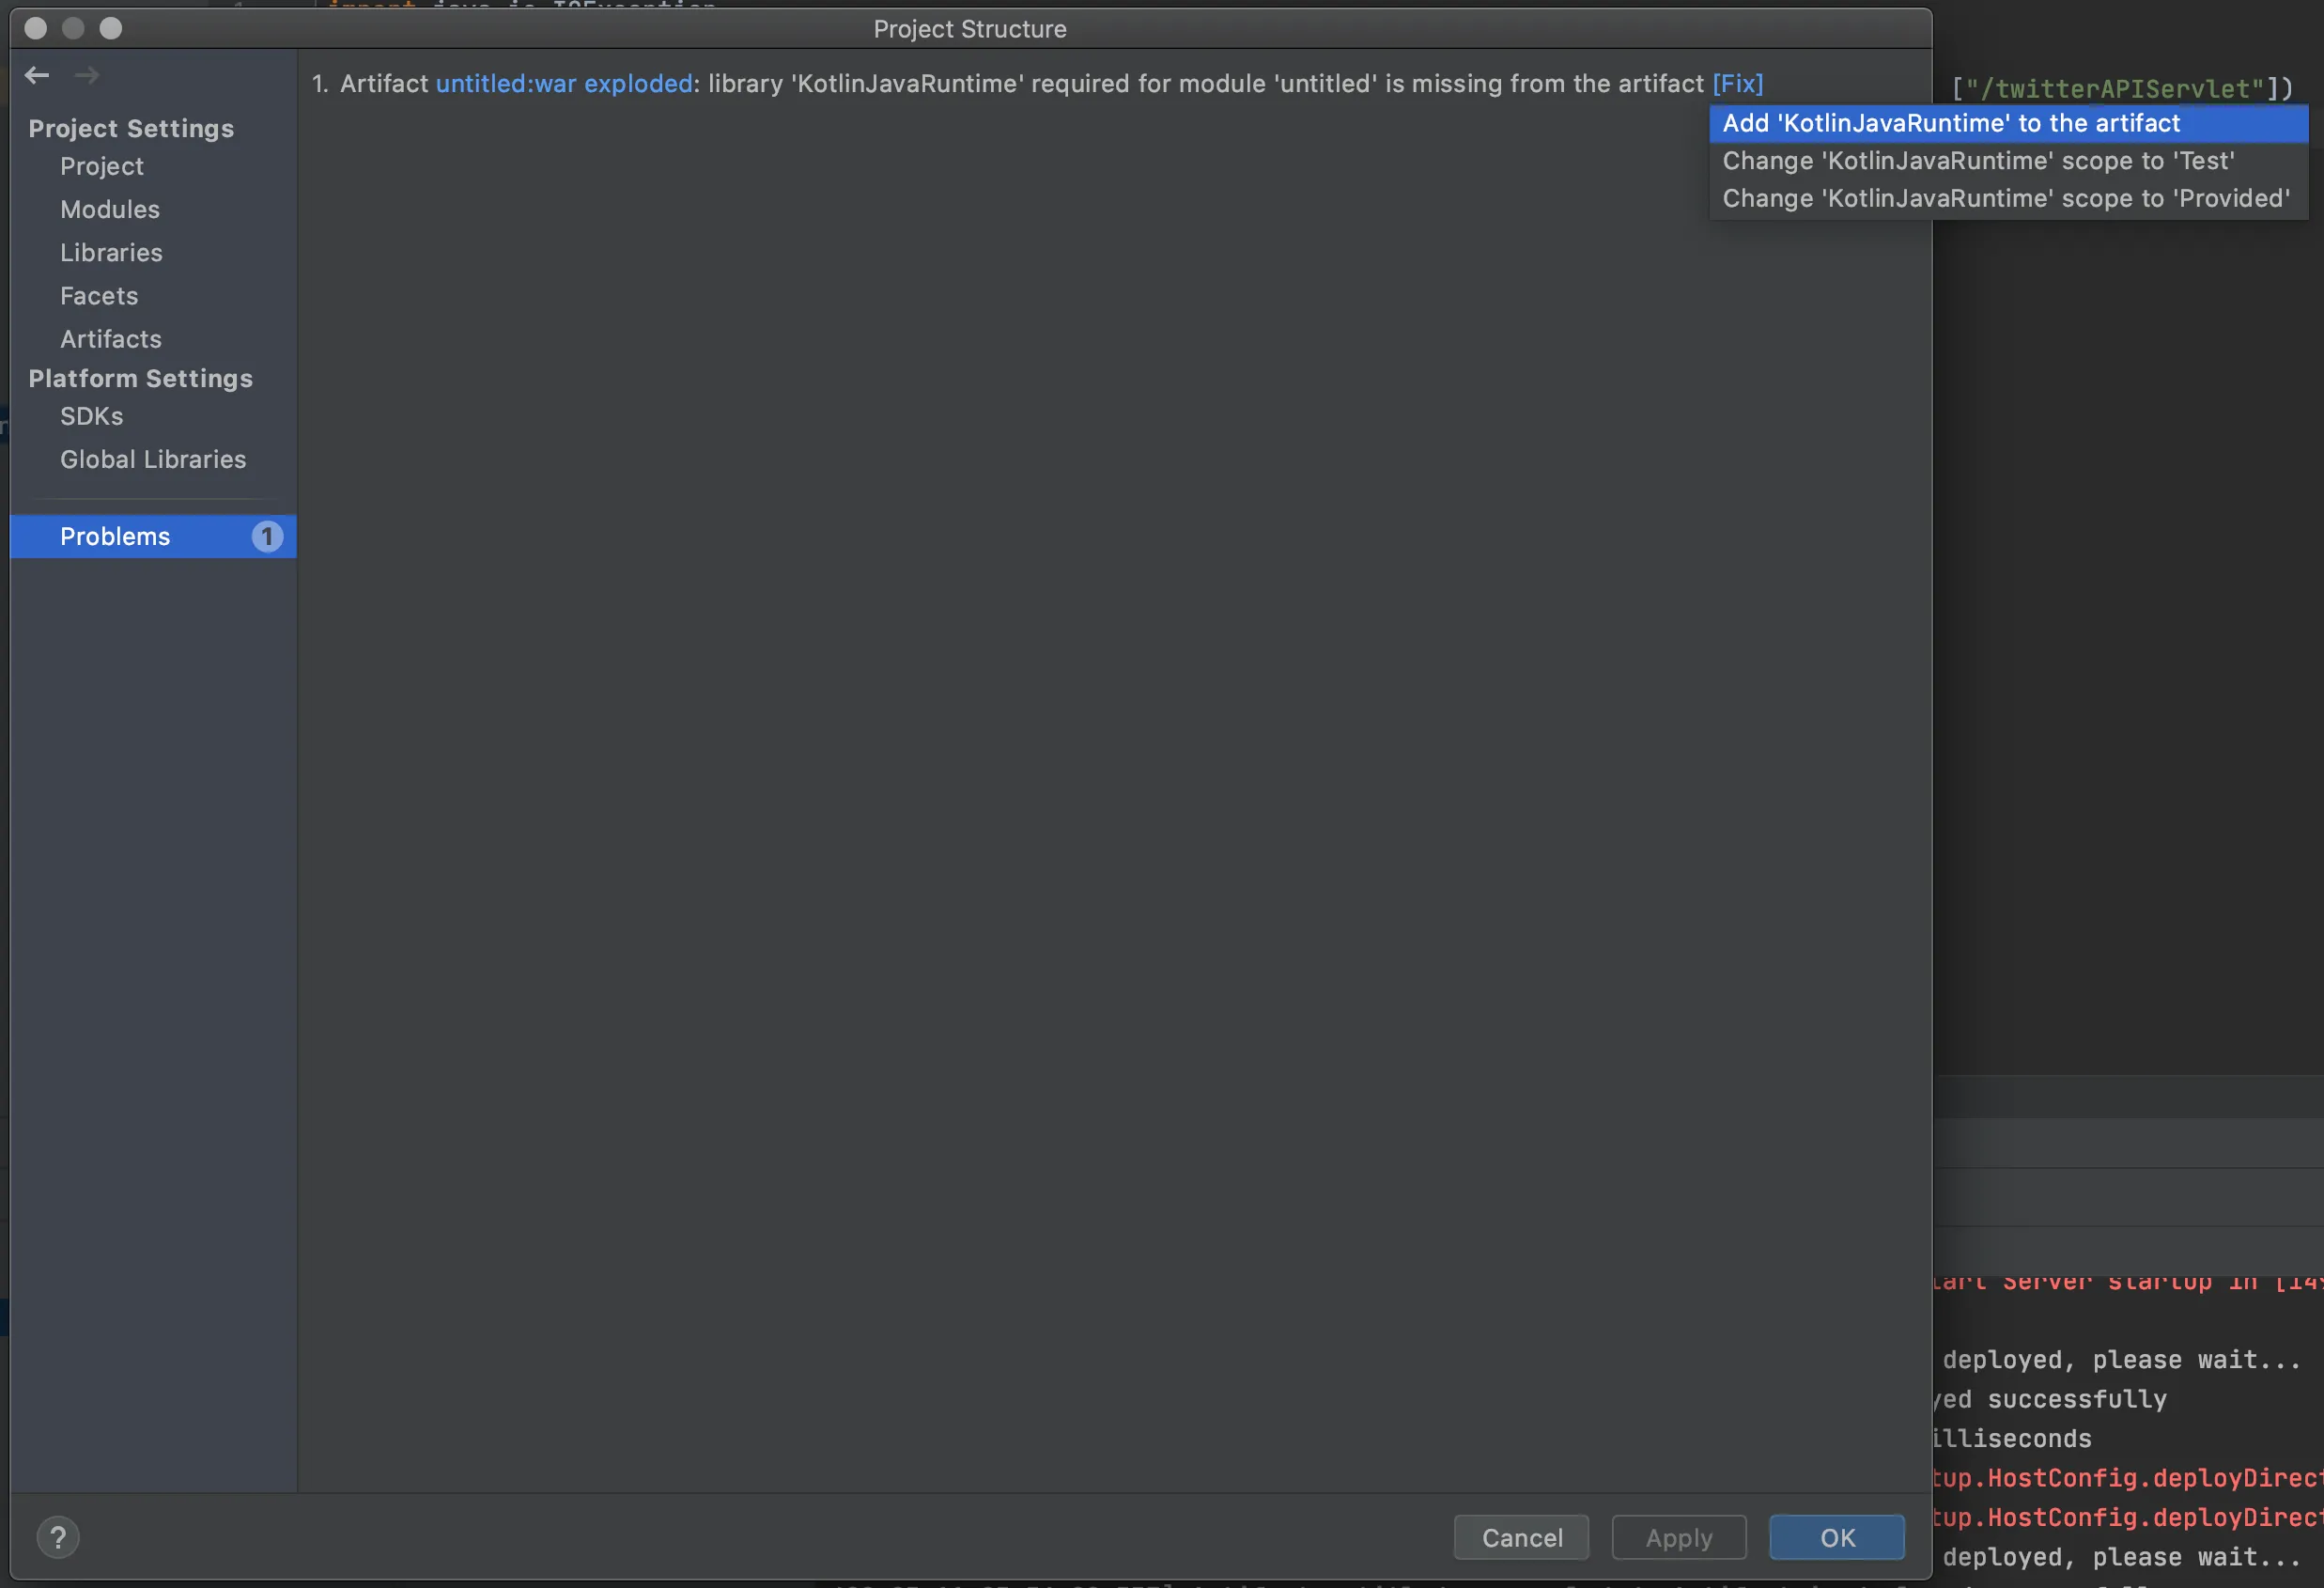Open SDKs under Platform Settings
Screen dimensions: 2324x1588
pyautogui.click(x=92, y=416)
